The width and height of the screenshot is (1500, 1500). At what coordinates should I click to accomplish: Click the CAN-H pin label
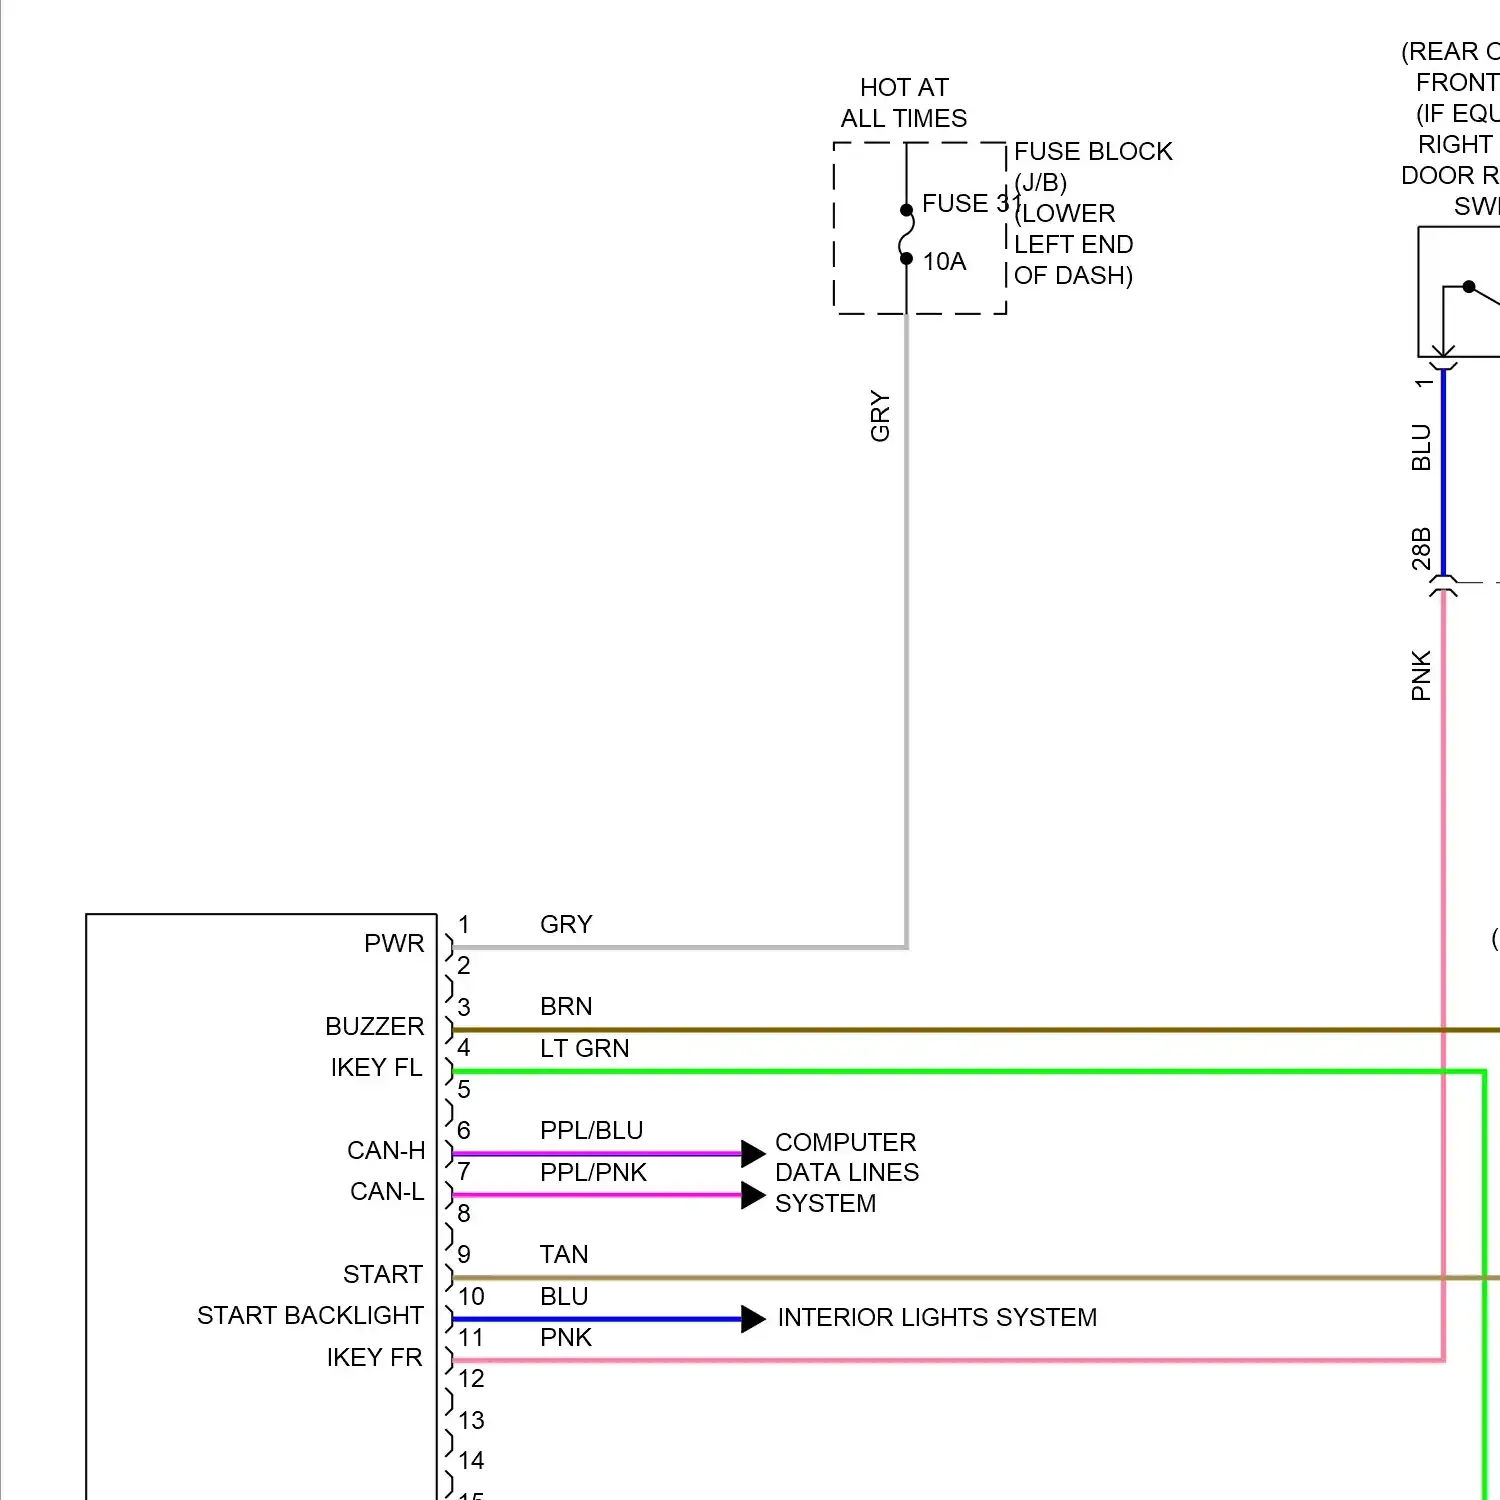pos(386,1150)
